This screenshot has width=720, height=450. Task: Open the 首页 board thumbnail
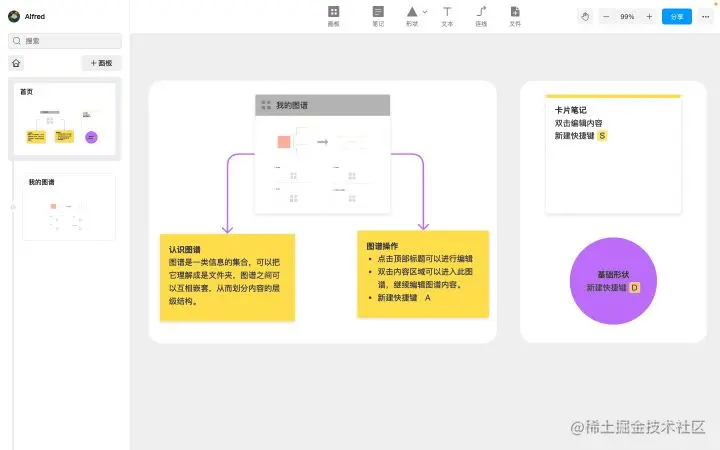point(65,119)
